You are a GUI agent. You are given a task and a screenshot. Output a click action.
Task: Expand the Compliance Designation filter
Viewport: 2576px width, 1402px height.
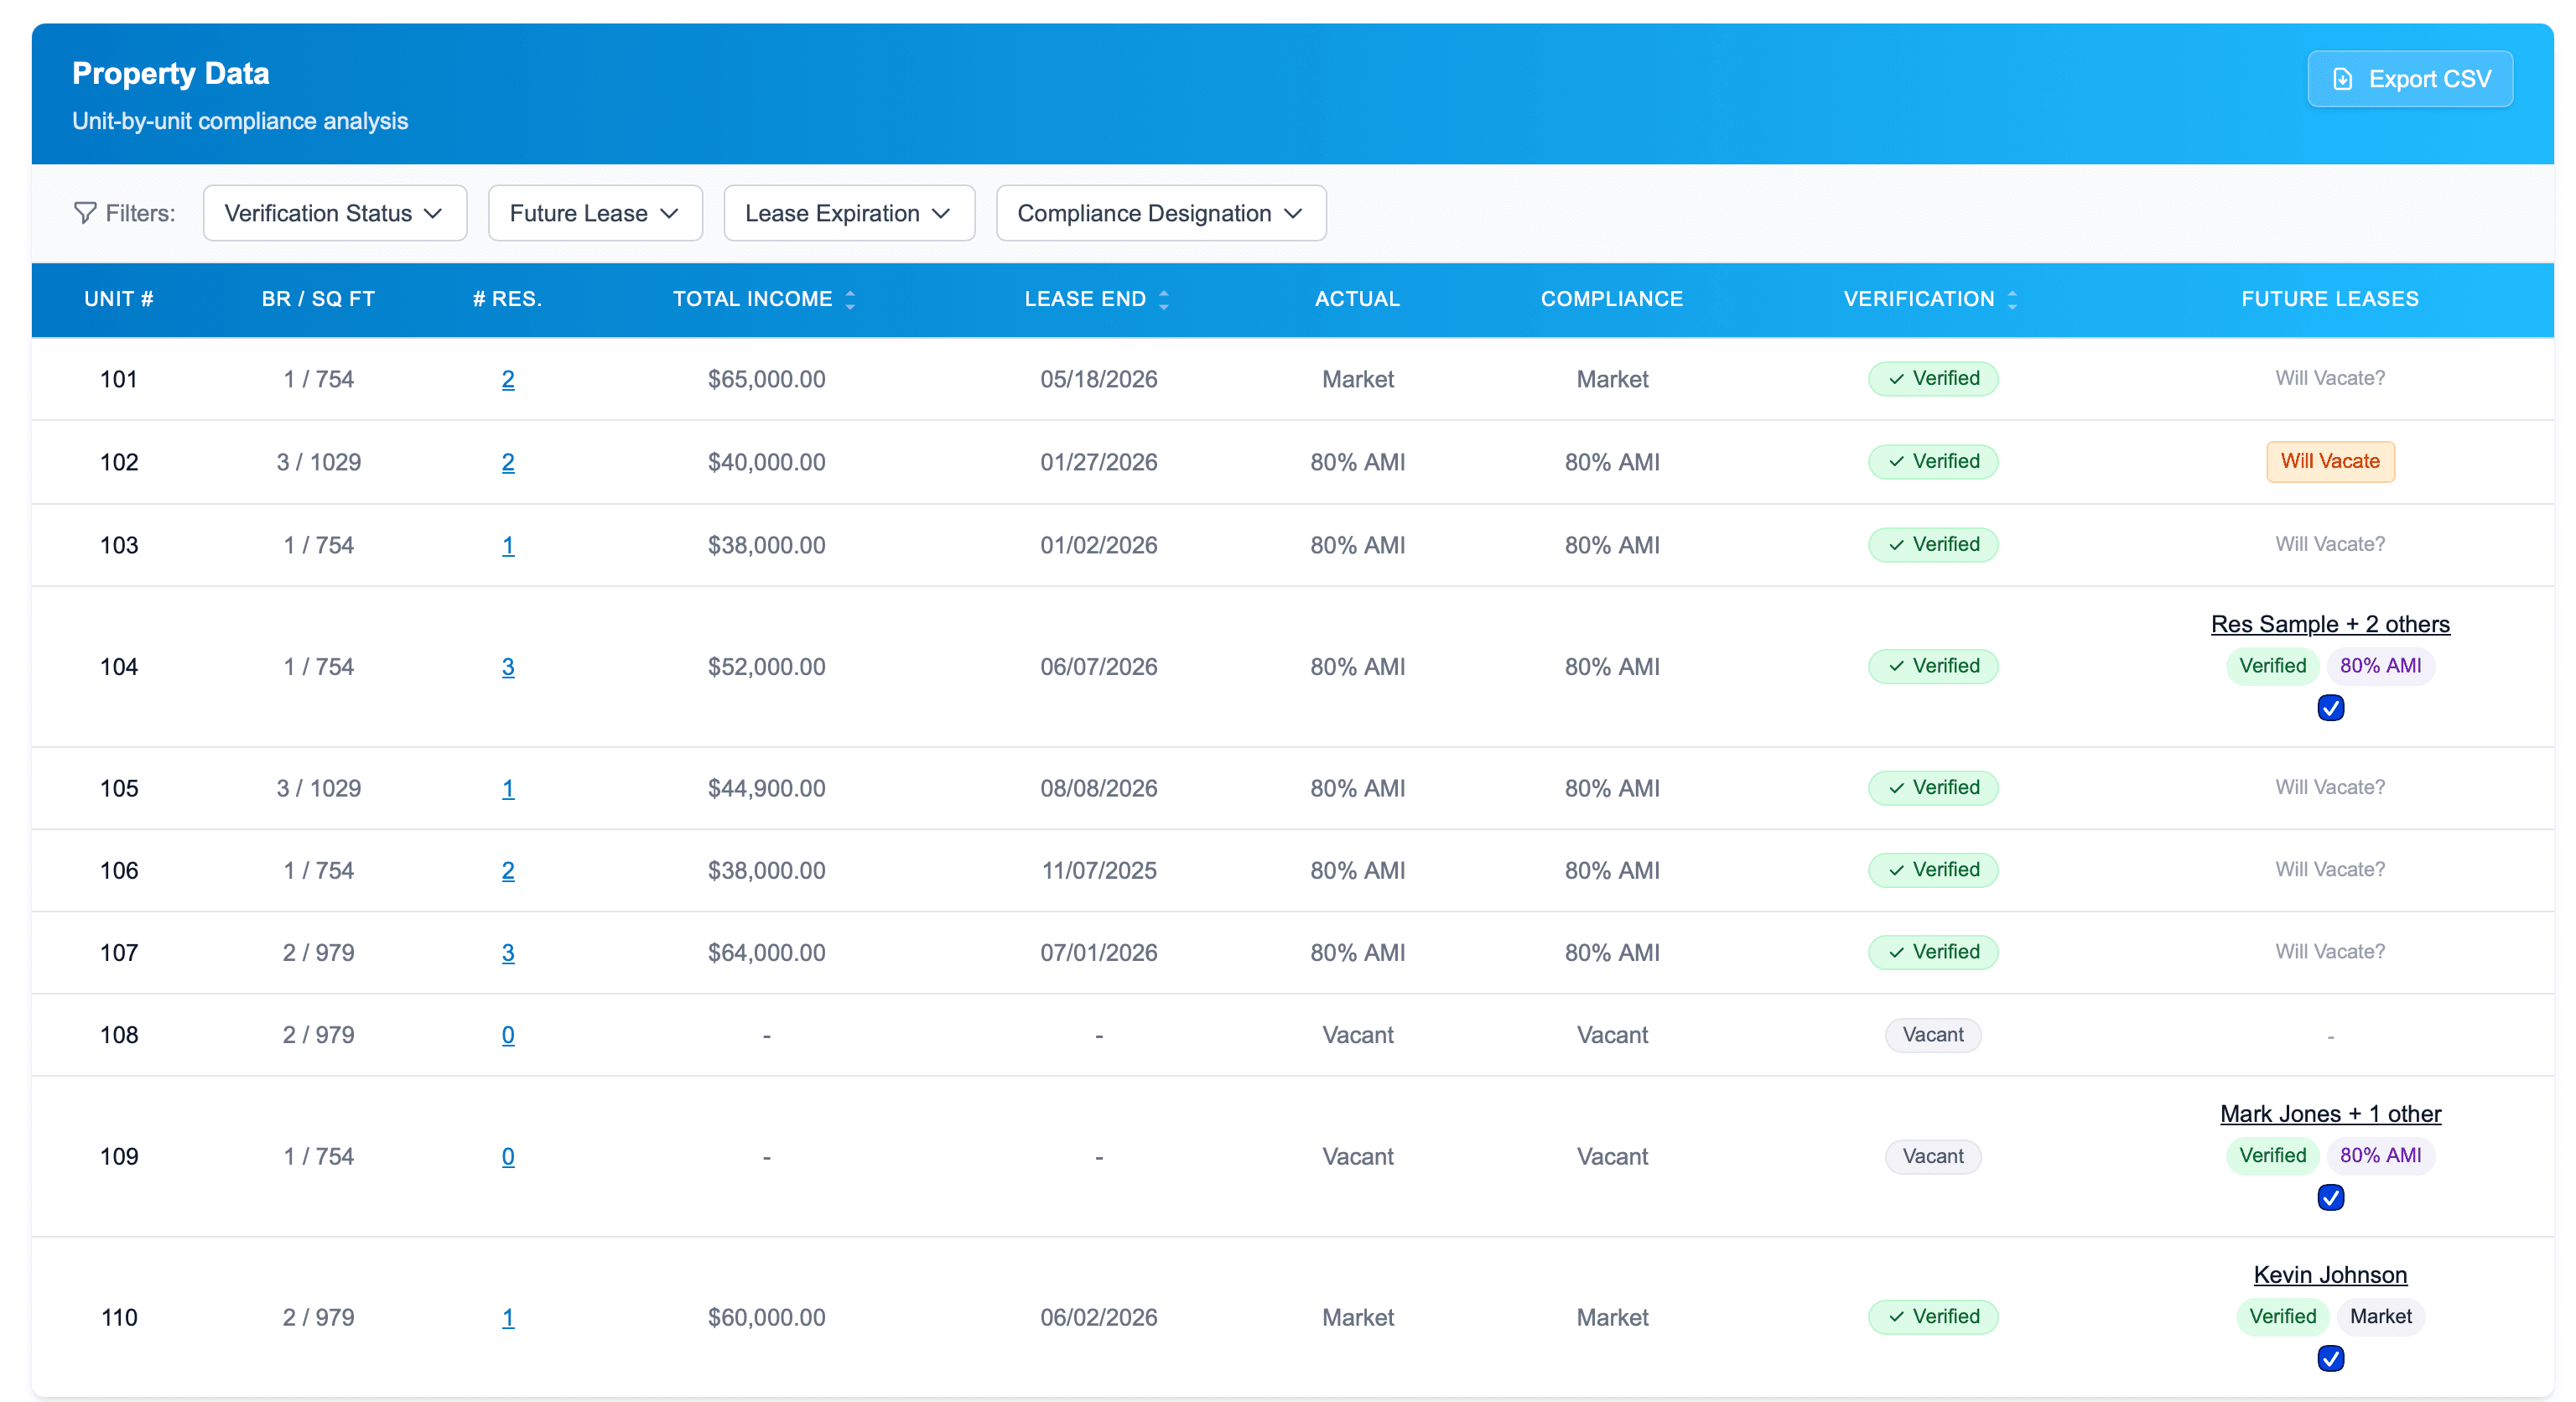pyautogui.click(x=1161, y=213)
